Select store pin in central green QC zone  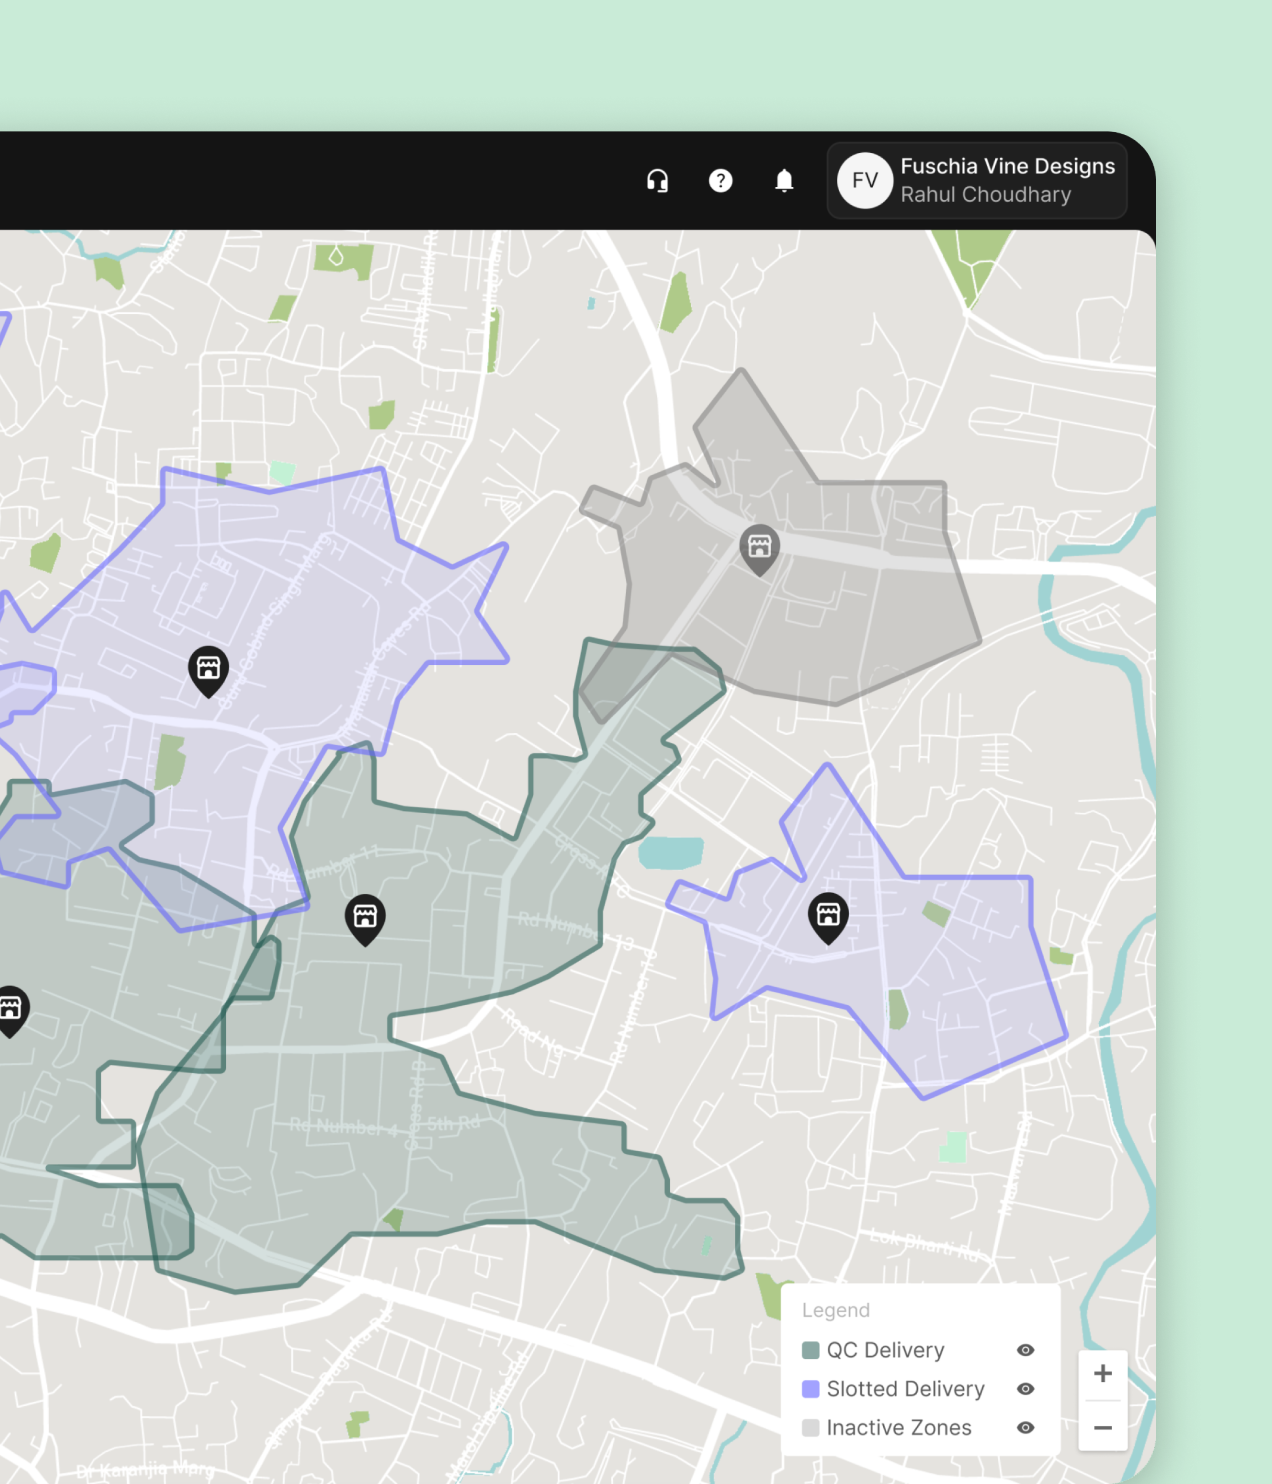pos(365,917)
